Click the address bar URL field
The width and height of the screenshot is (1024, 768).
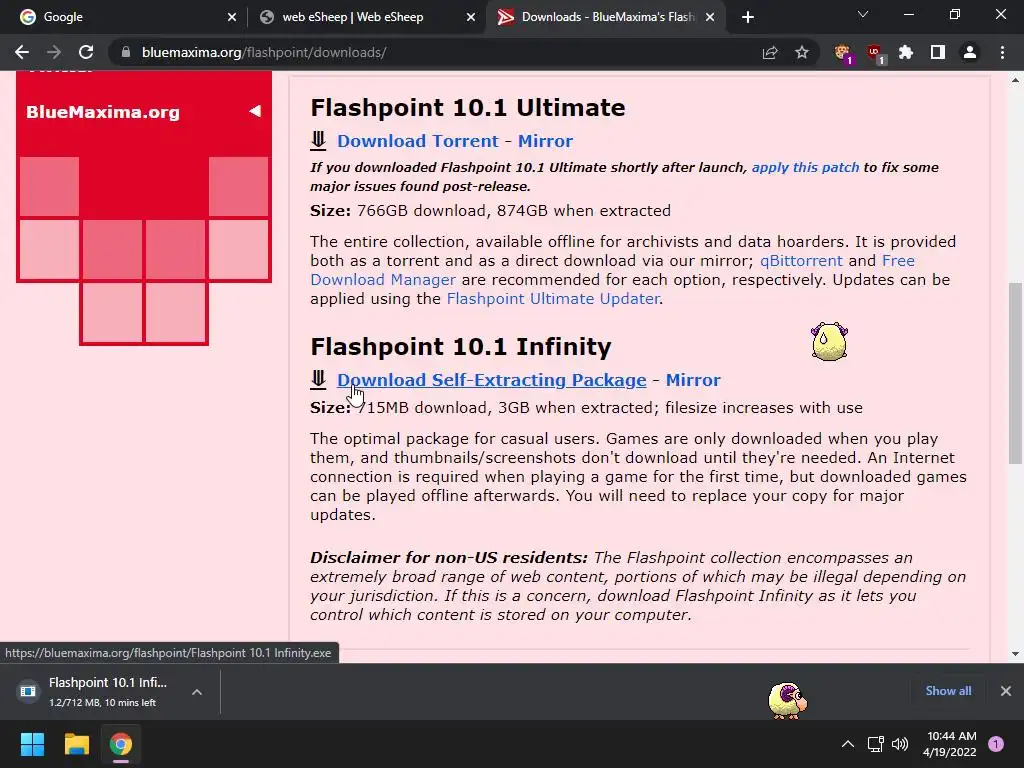coord(431,52)
